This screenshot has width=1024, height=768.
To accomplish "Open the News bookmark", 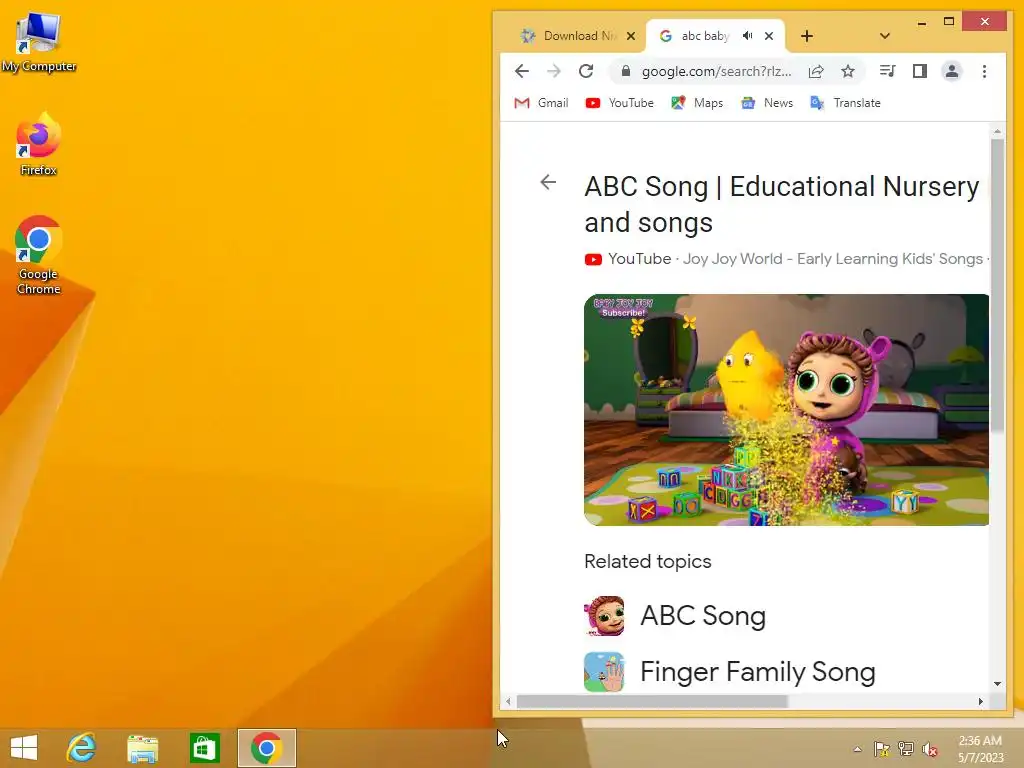I will pyautogui.click(x=767, y=103).
